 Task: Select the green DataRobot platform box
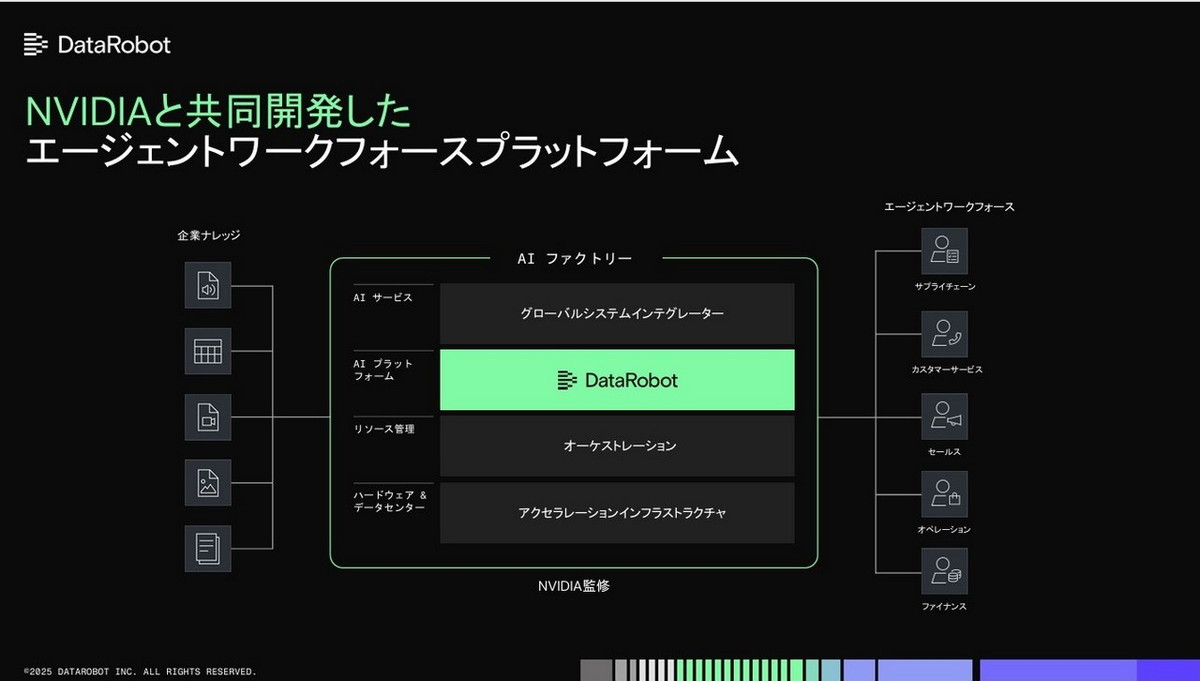[617, 380]
